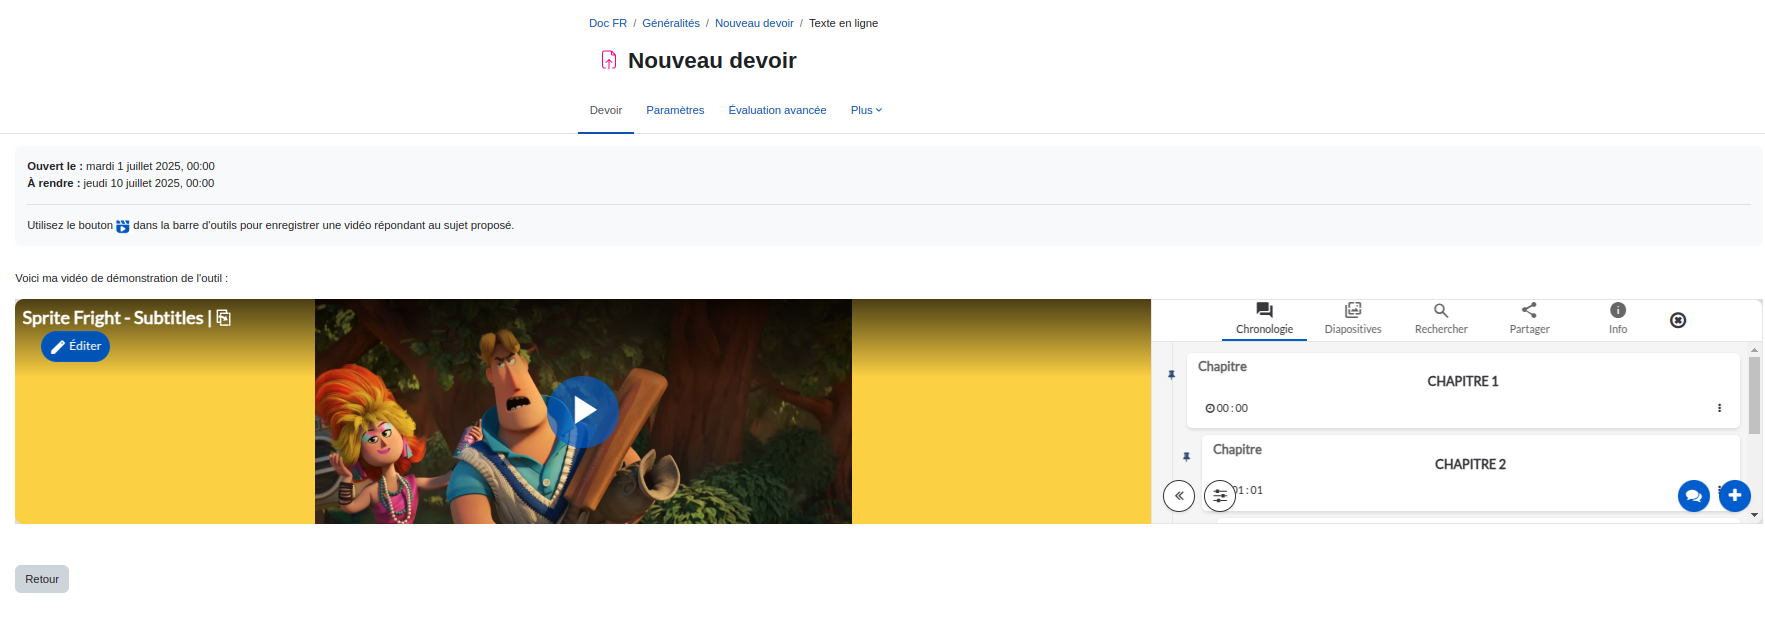The height and width of the screenshot is (619, 1765).
Task: Select the Devoir tab
Action: 605,110
